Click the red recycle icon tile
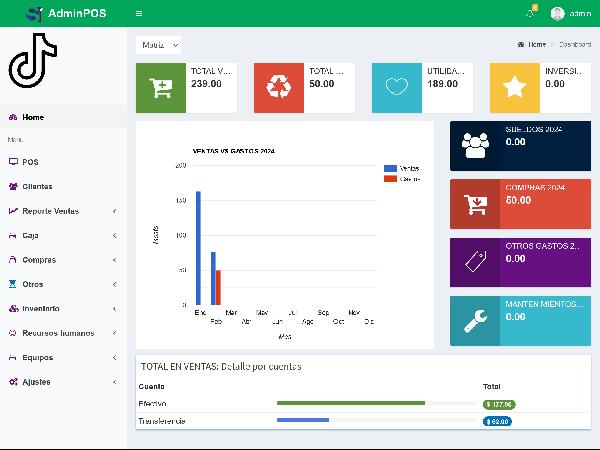This screenshot has width=600, height=450. point(278,87)
